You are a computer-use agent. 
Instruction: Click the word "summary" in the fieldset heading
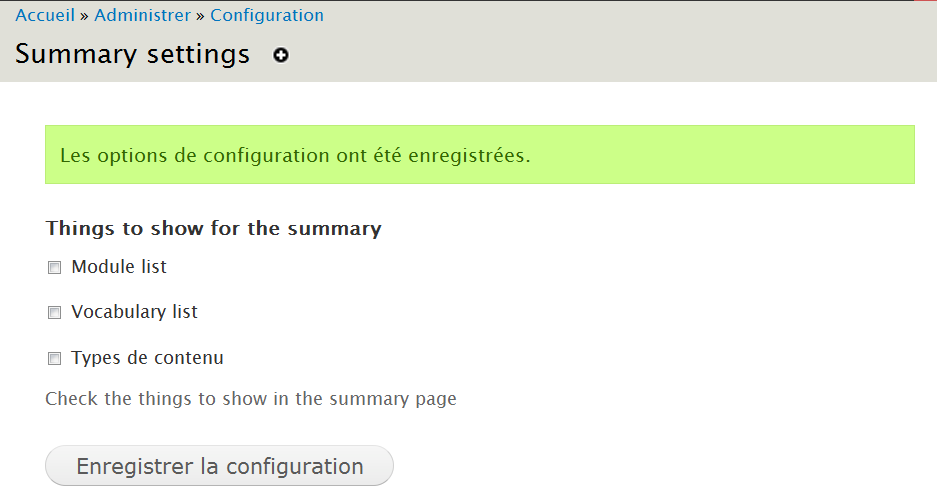point(334,228)
